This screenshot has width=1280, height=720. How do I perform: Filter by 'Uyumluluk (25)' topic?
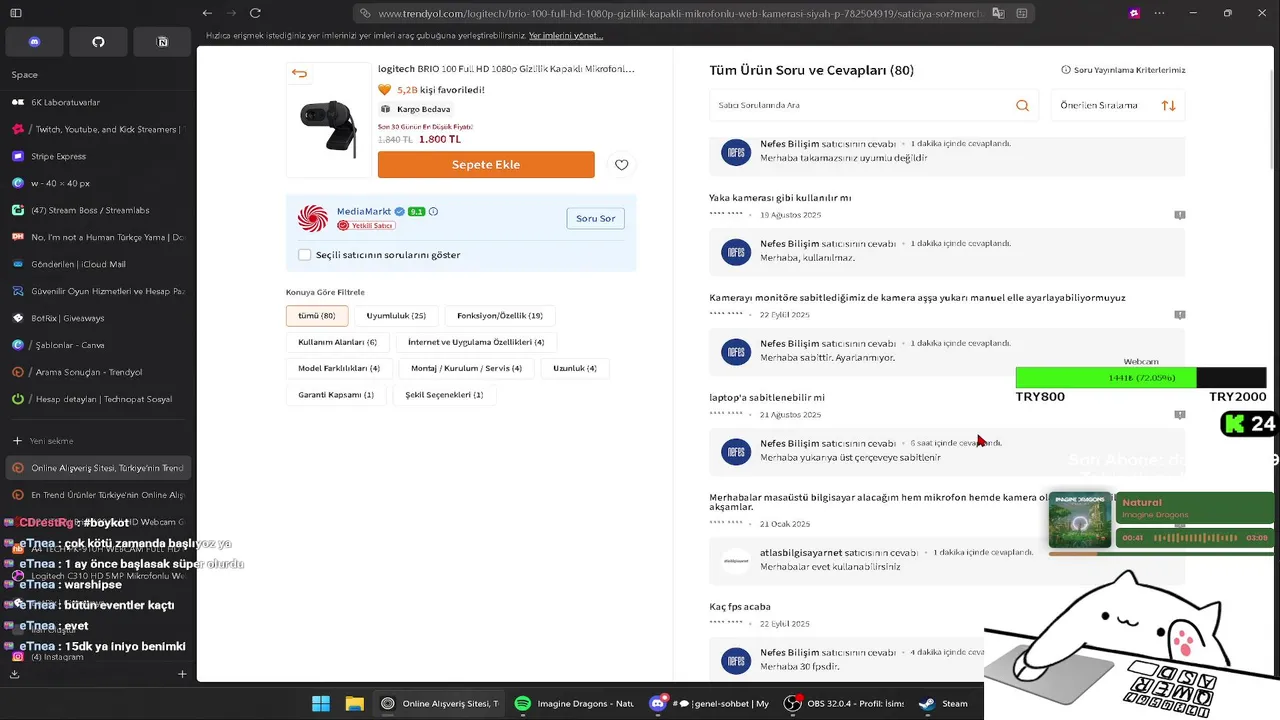396,316
